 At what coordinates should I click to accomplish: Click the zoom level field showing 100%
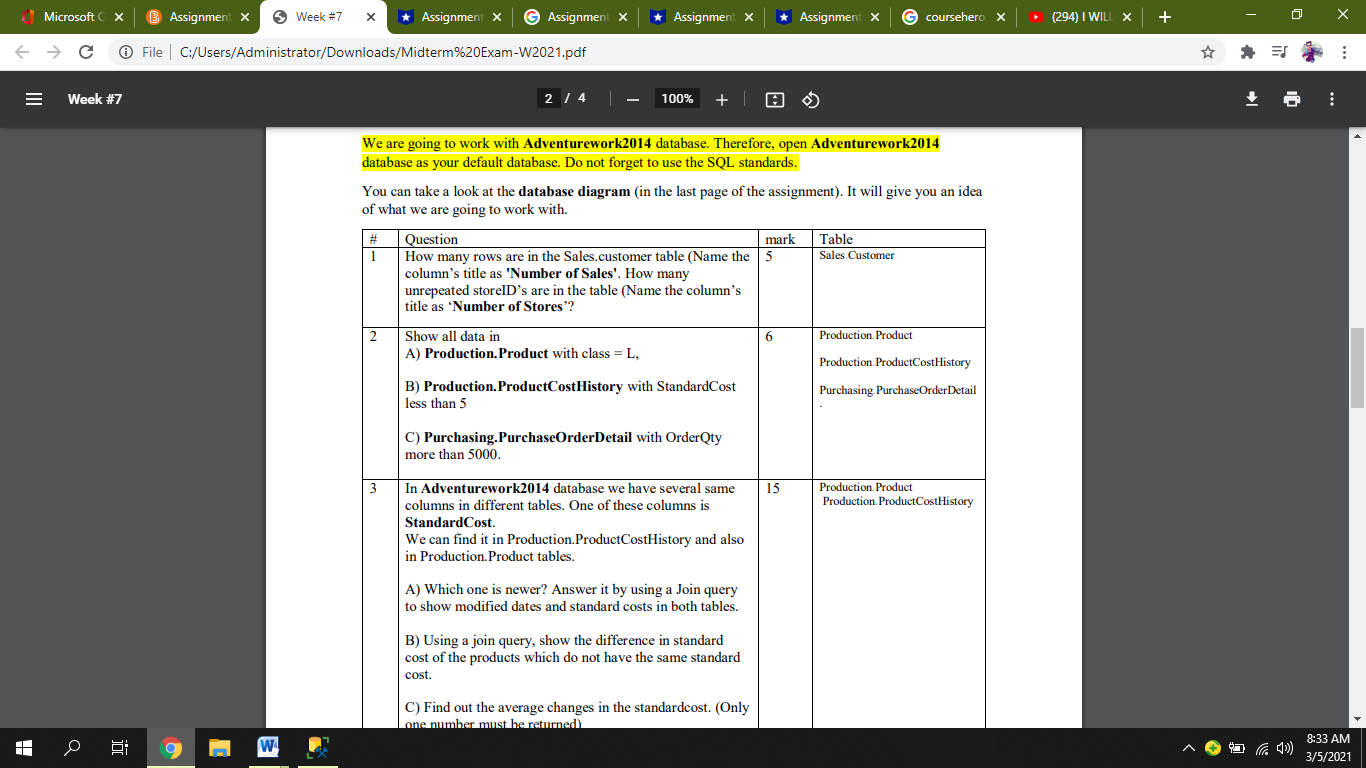677,99
